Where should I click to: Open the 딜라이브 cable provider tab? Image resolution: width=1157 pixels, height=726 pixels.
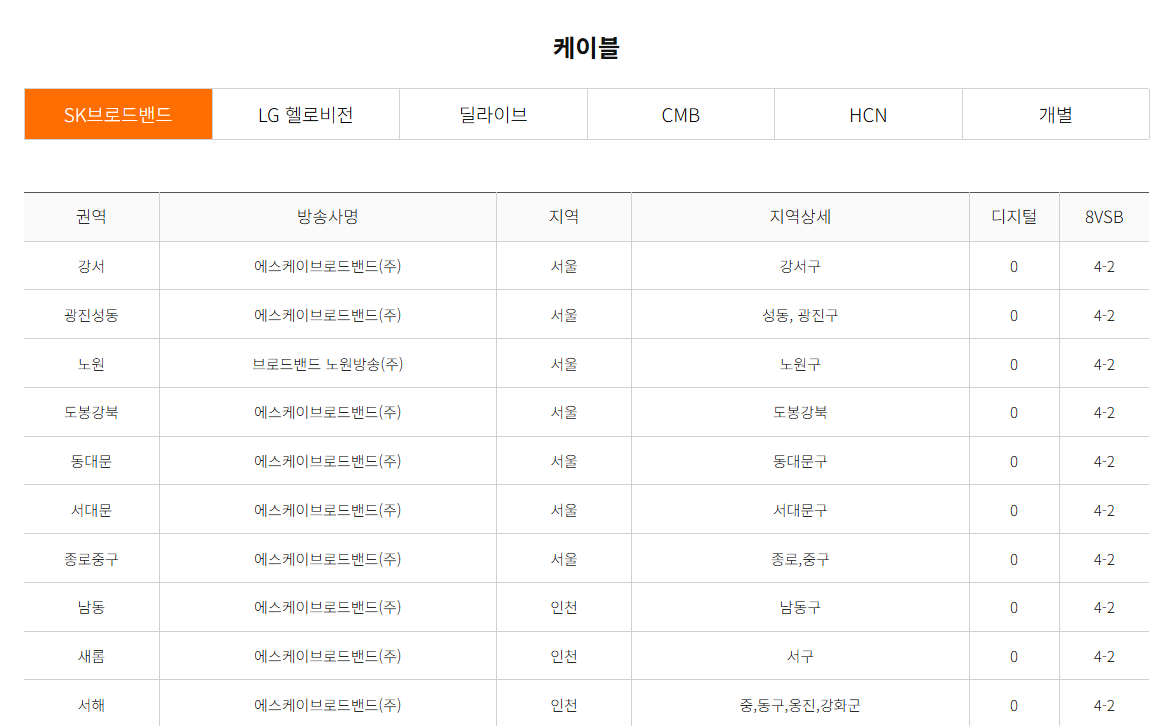click(493, 114)
